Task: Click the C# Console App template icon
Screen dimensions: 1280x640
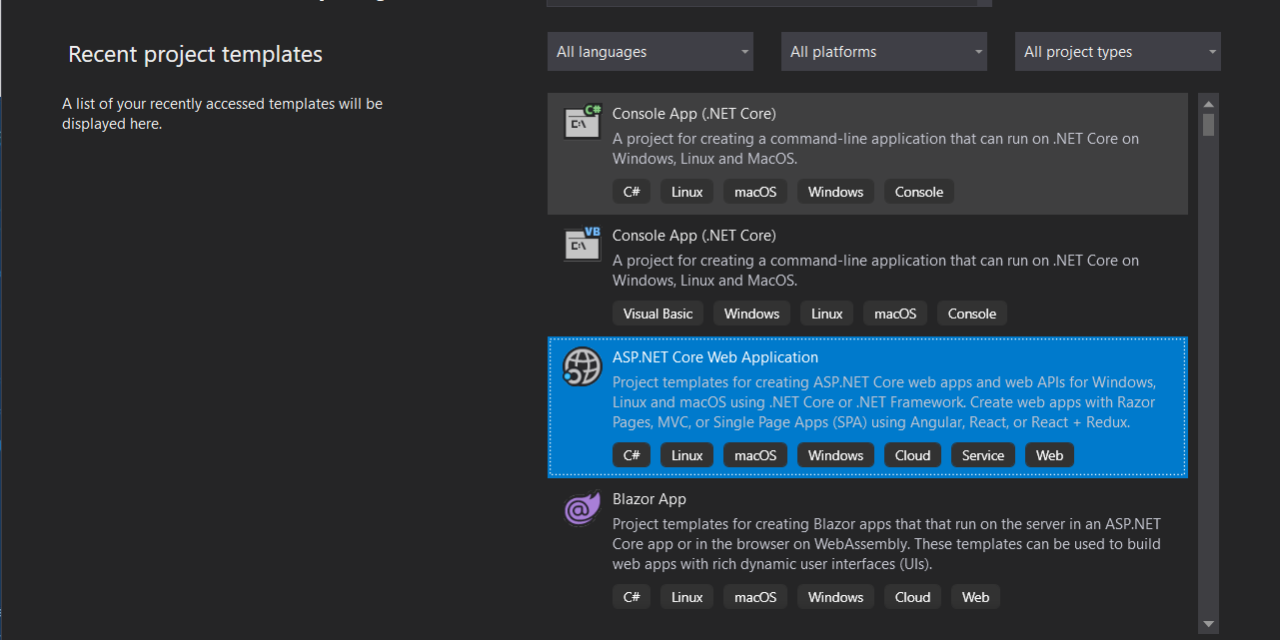Action: point(582,121)
